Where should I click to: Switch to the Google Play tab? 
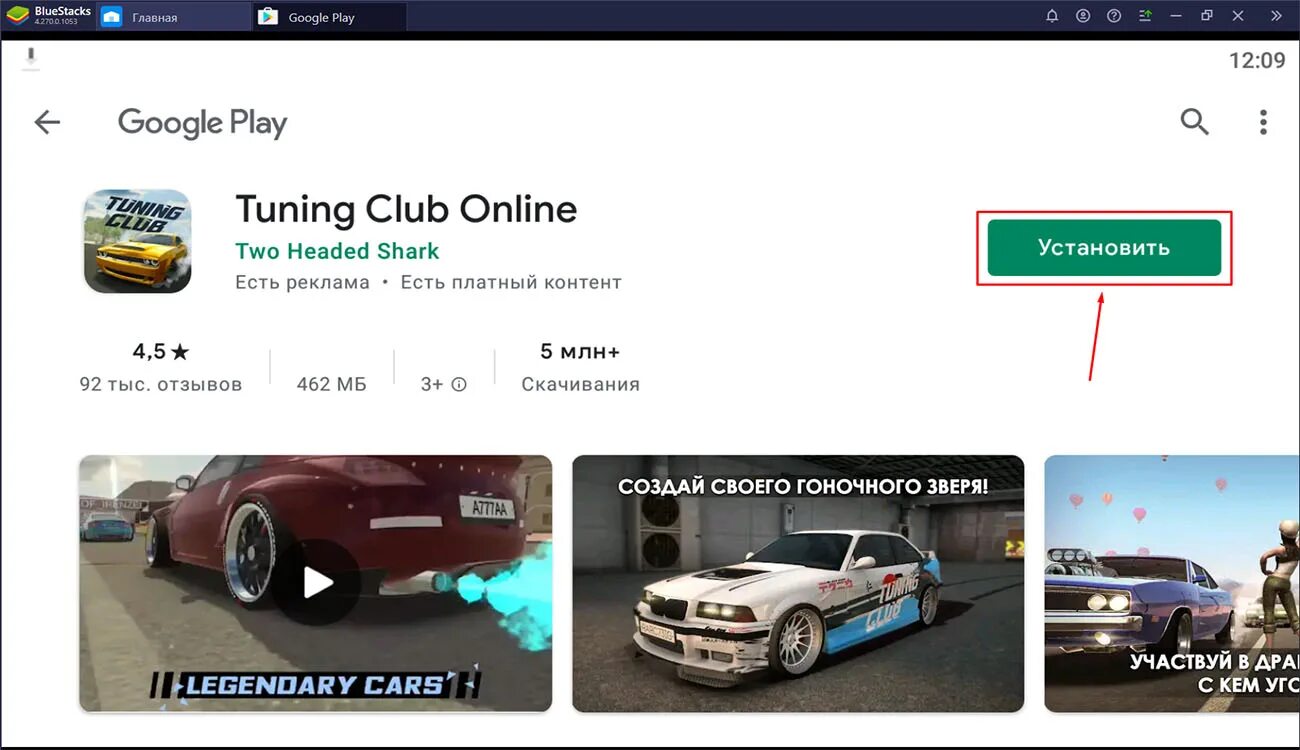pos(329,17)
